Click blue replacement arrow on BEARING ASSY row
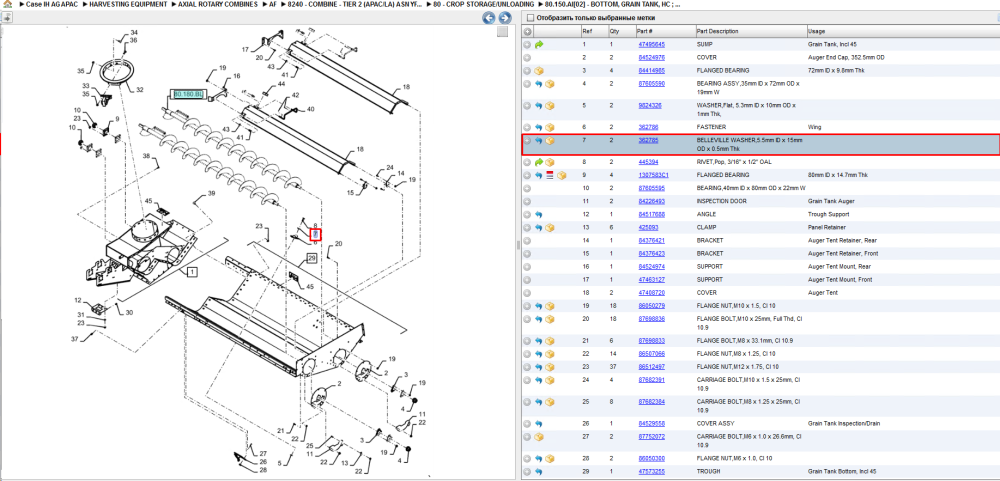Screen dimensions: 1000x481 pos(538,84)
